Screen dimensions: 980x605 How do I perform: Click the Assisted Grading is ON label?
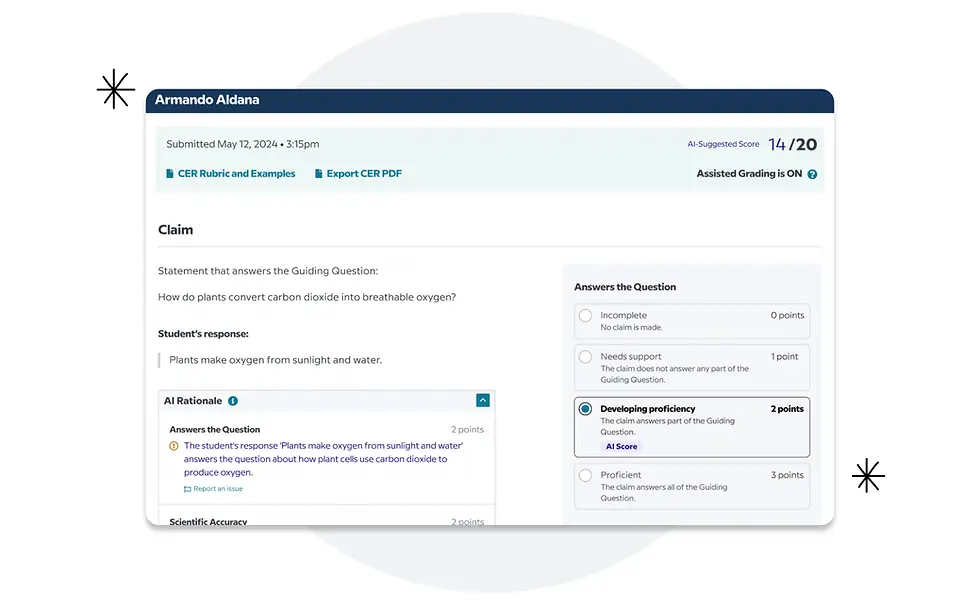[x=749, y=174]
